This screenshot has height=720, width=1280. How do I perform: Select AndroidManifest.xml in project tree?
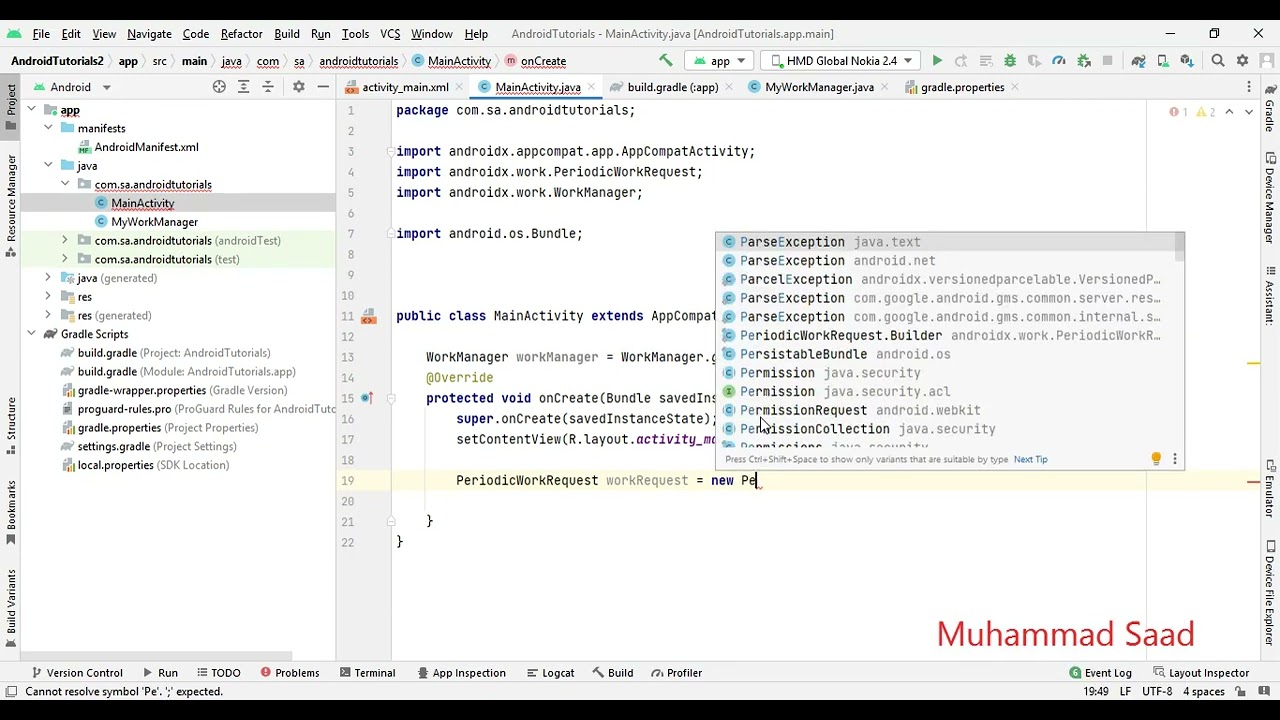click(146, 147)
